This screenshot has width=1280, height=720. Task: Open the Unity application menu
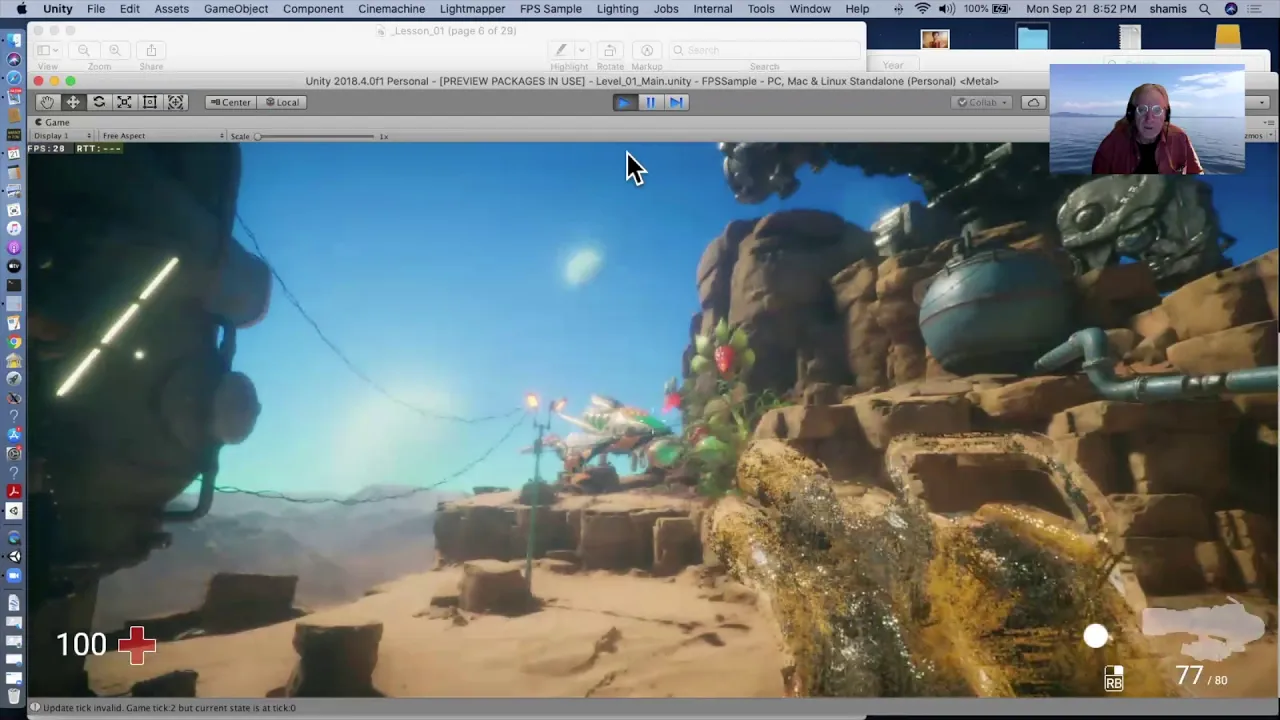click(x=57, y=9)
